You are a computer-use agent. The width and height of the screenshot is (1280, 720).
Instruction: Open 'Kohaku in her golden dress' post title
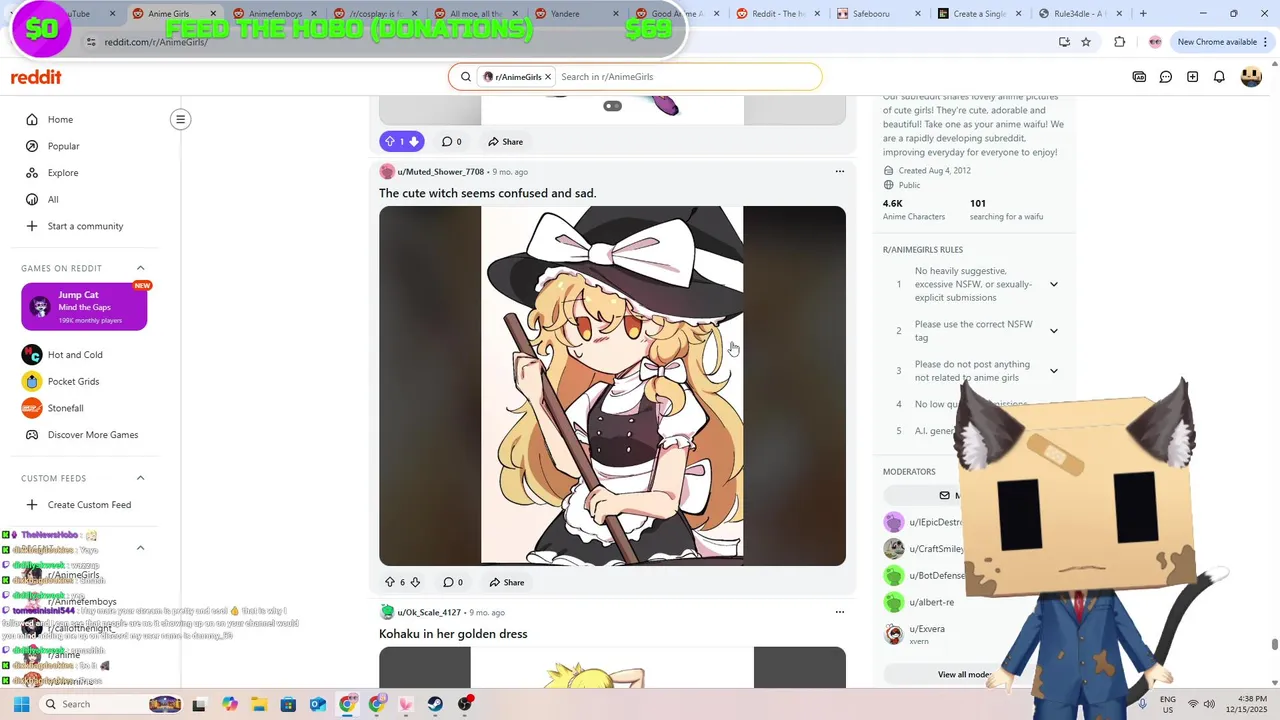tap(453, 634)
